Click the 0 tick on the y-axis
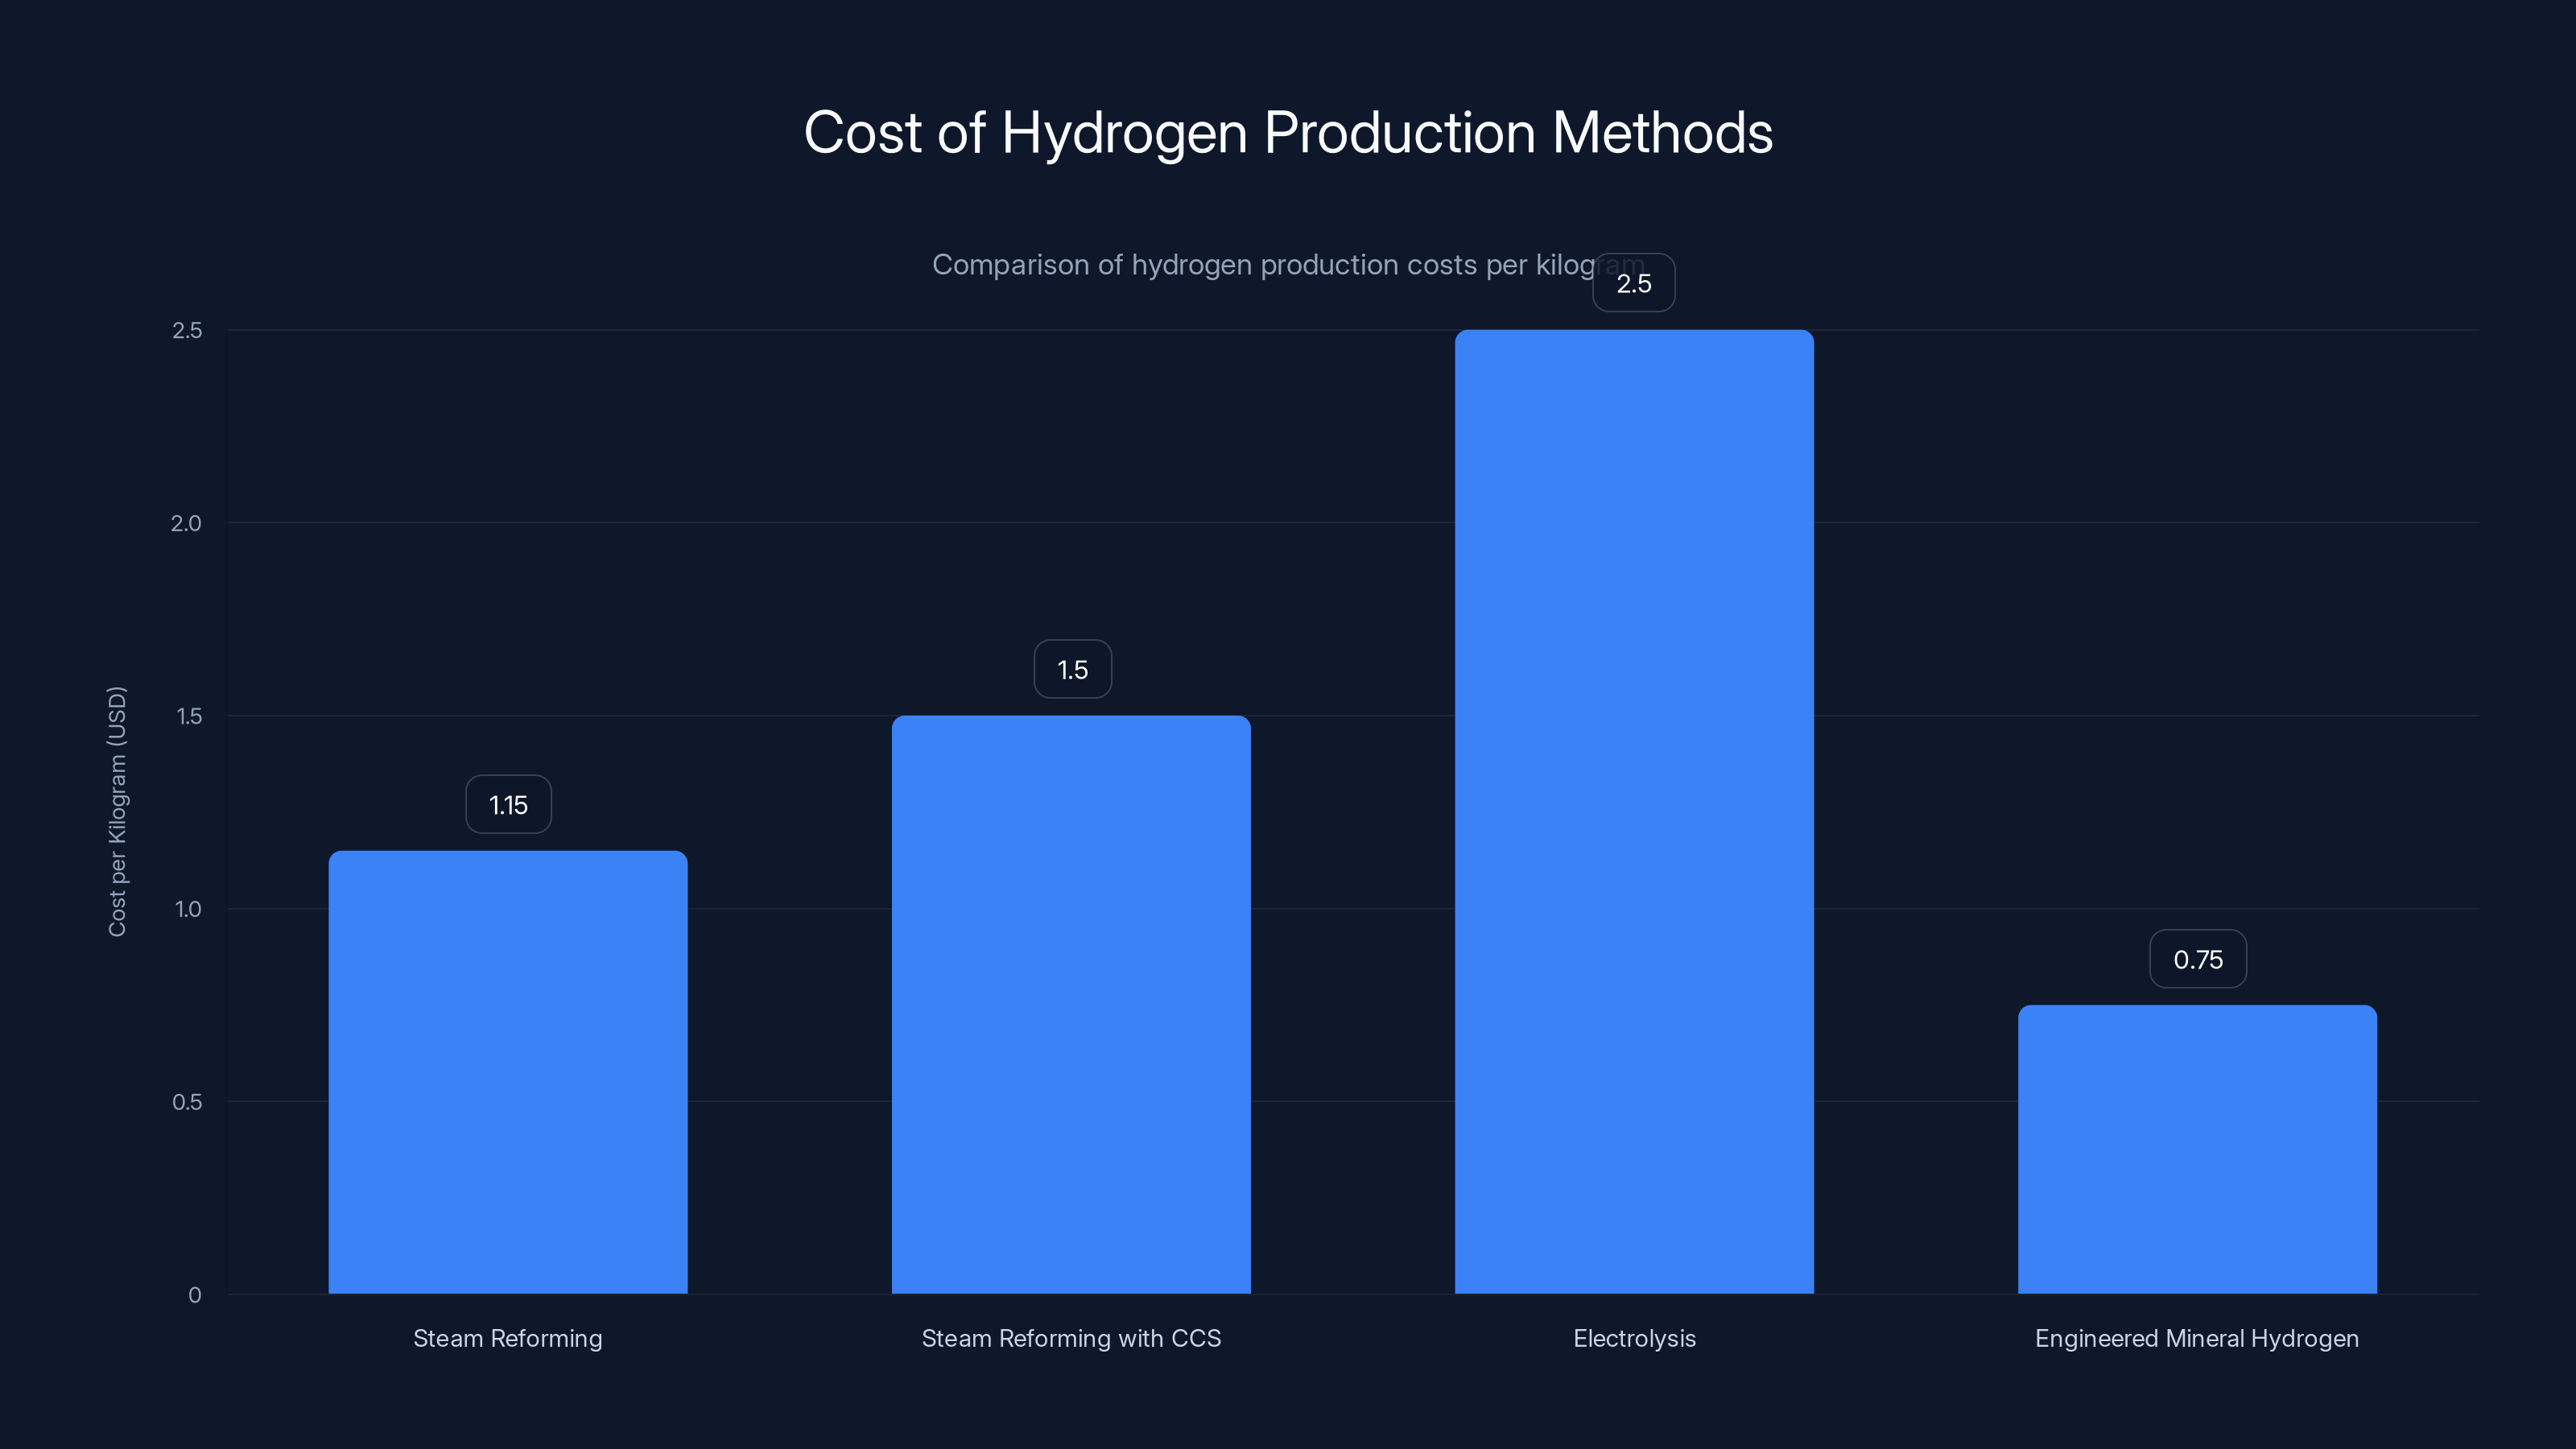The image size is (2576, 1449). pos(195,1295)
